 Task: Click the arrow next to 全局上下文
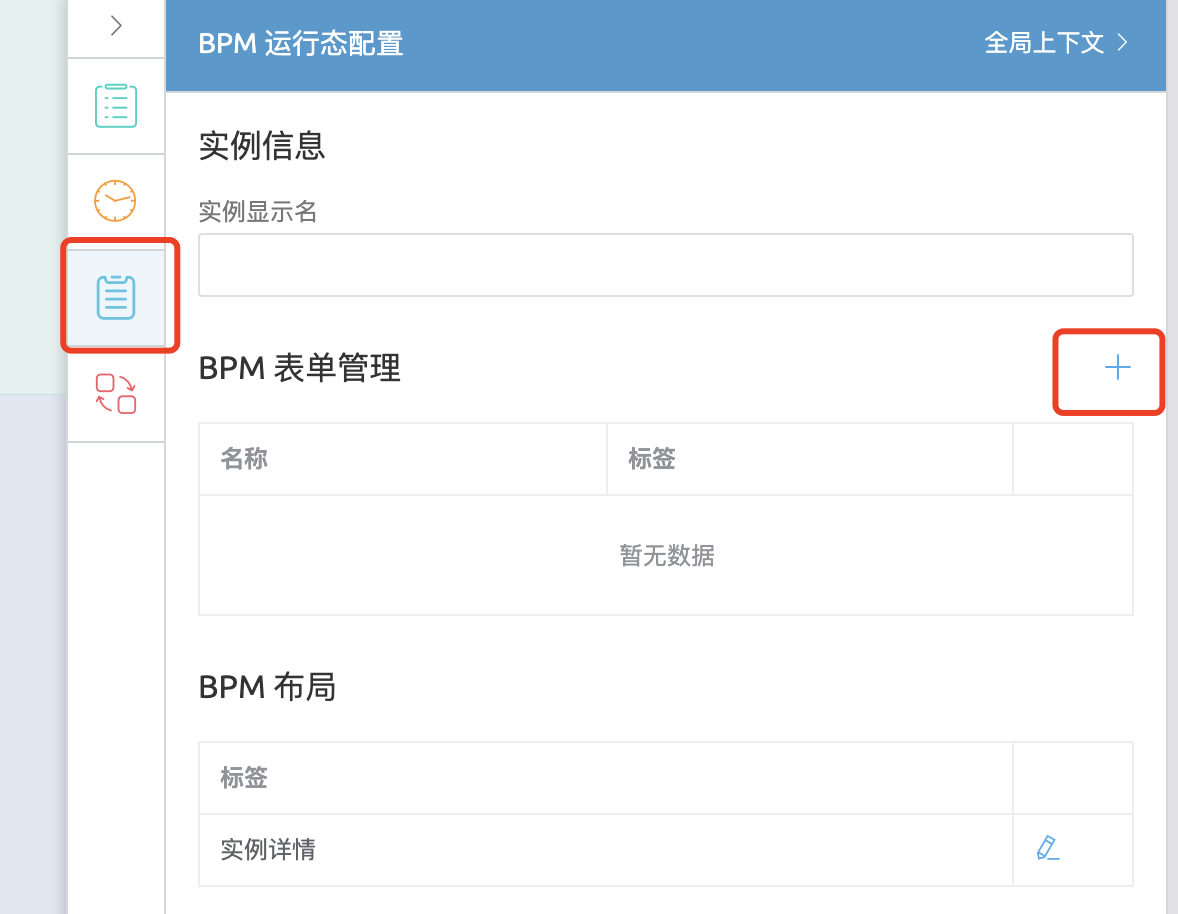1123,44
